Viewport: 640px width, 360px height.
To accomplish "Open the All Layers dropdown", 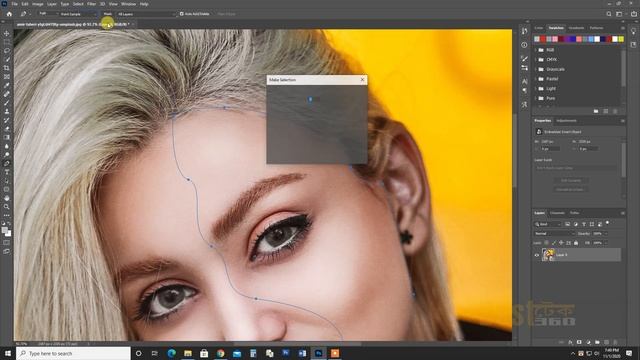I will [146, 14].
